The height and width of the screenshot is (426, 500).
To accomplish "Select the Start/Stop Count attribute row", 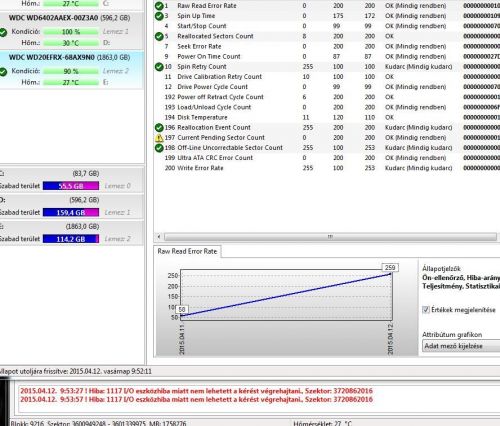I will point(327,26).
